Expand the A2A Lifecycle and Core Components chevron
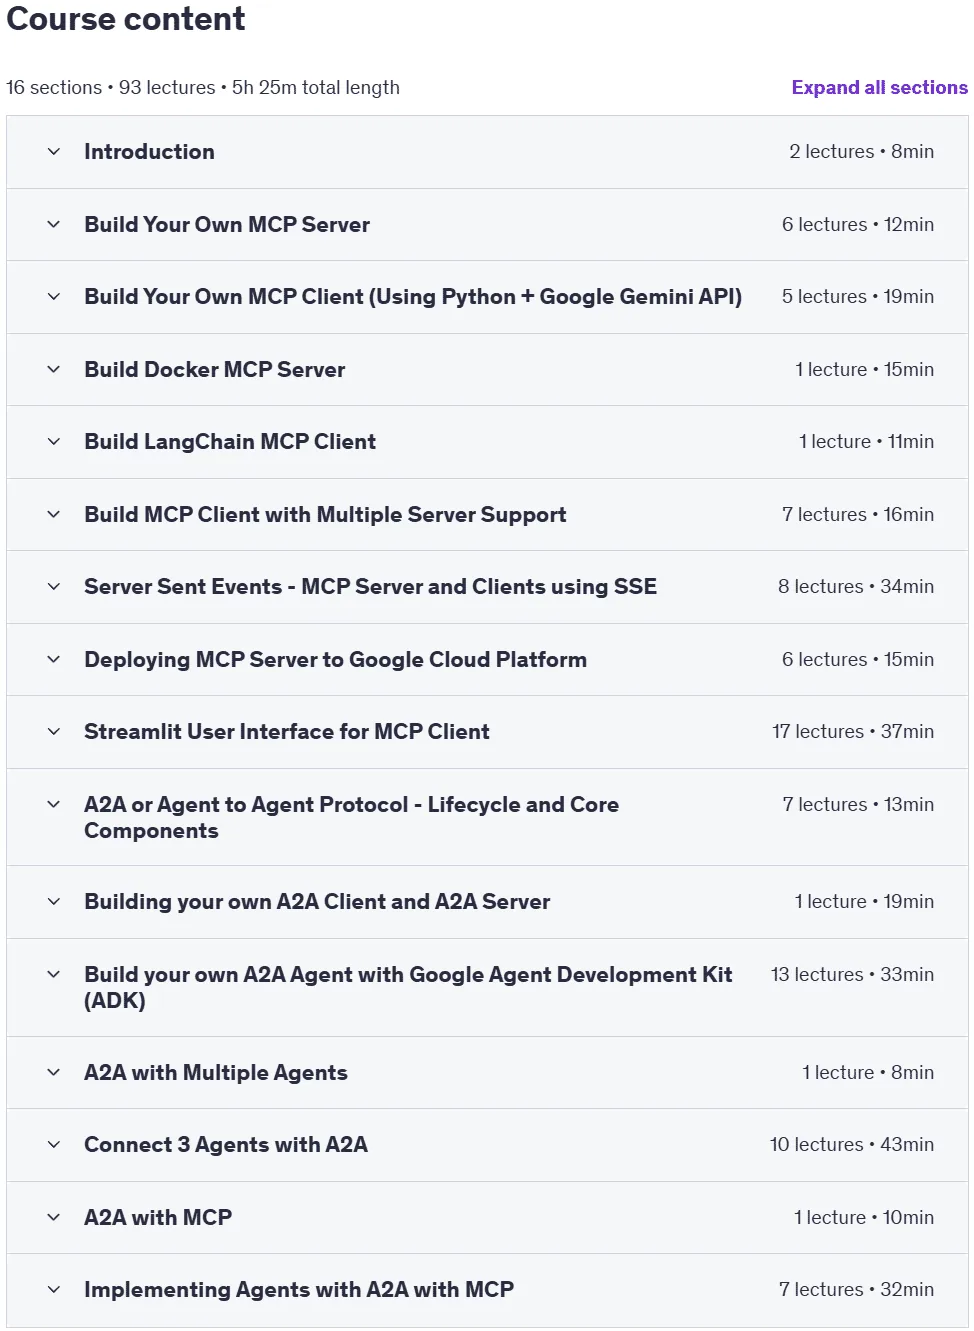 click(54, 805)
